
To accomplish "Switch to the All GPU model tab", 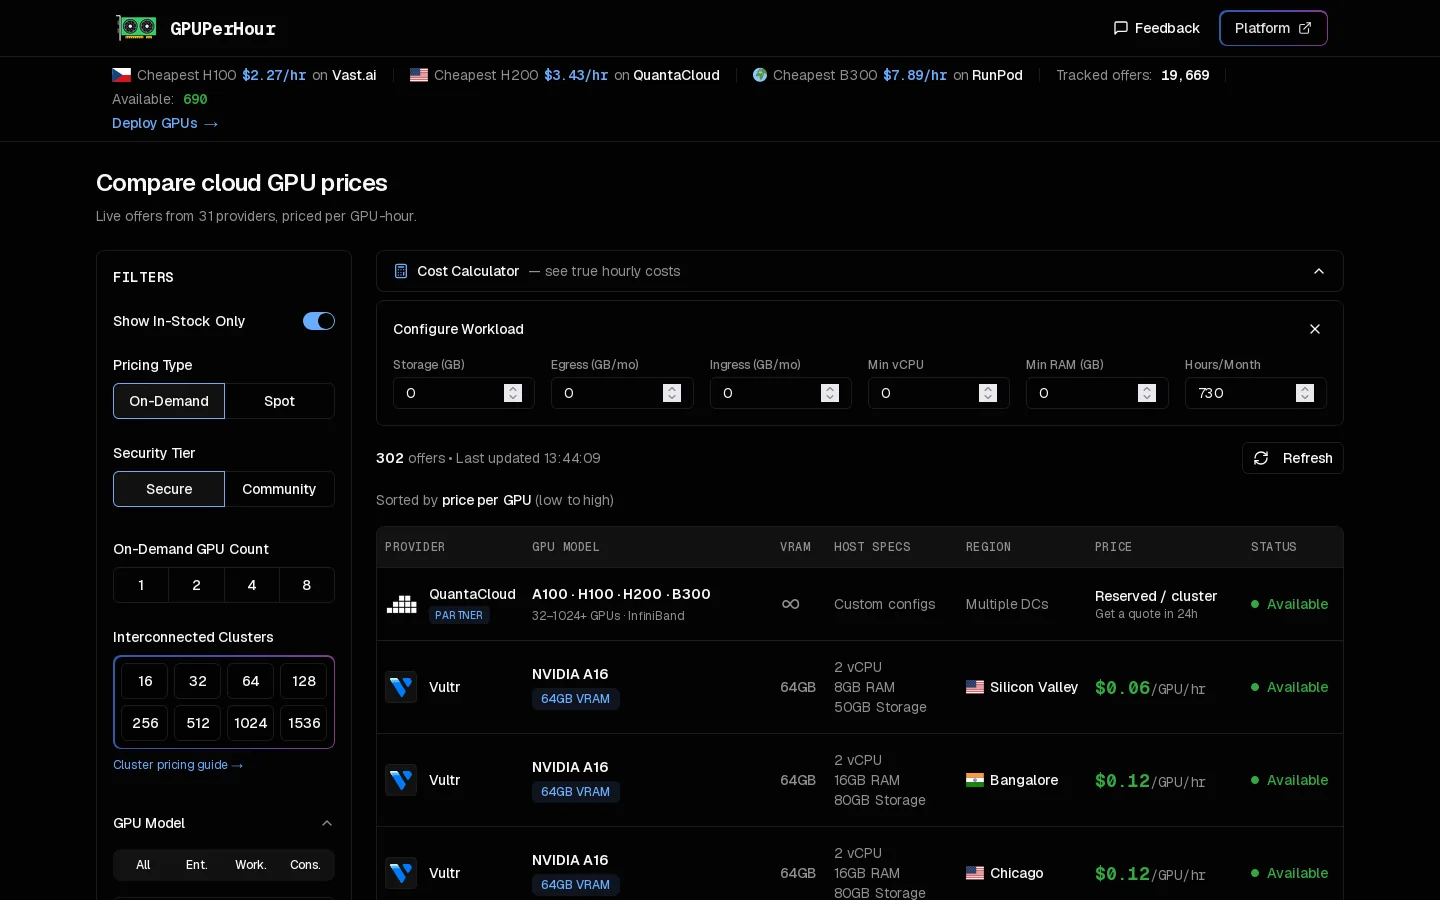I will point(143,865).
